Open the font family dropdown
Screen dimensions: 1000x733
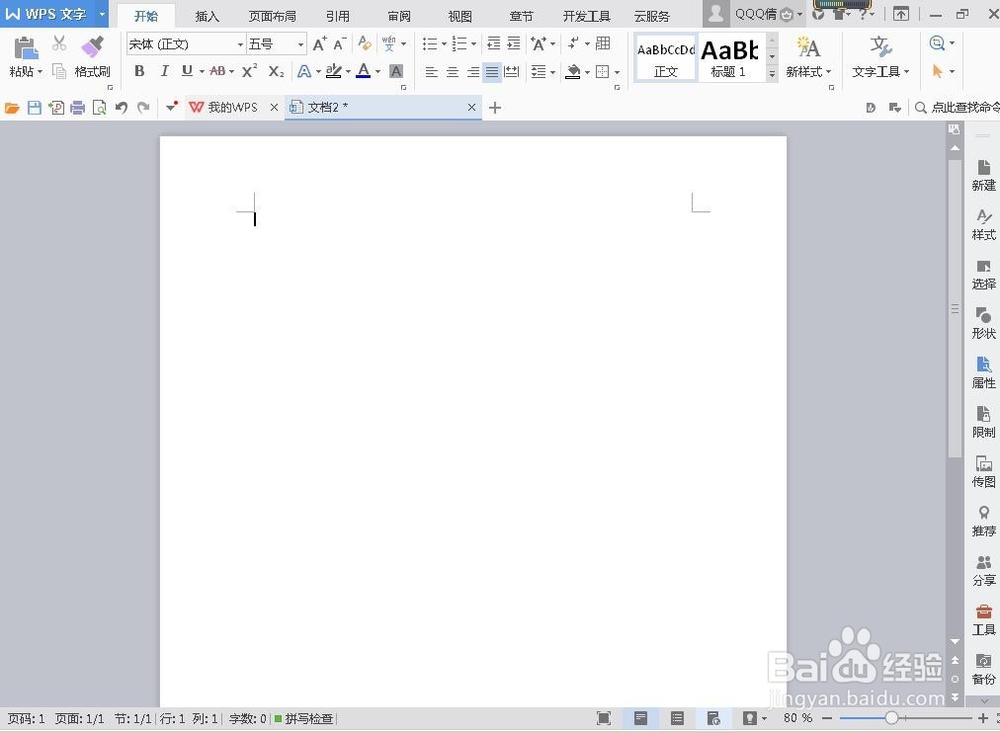[241, 44]
